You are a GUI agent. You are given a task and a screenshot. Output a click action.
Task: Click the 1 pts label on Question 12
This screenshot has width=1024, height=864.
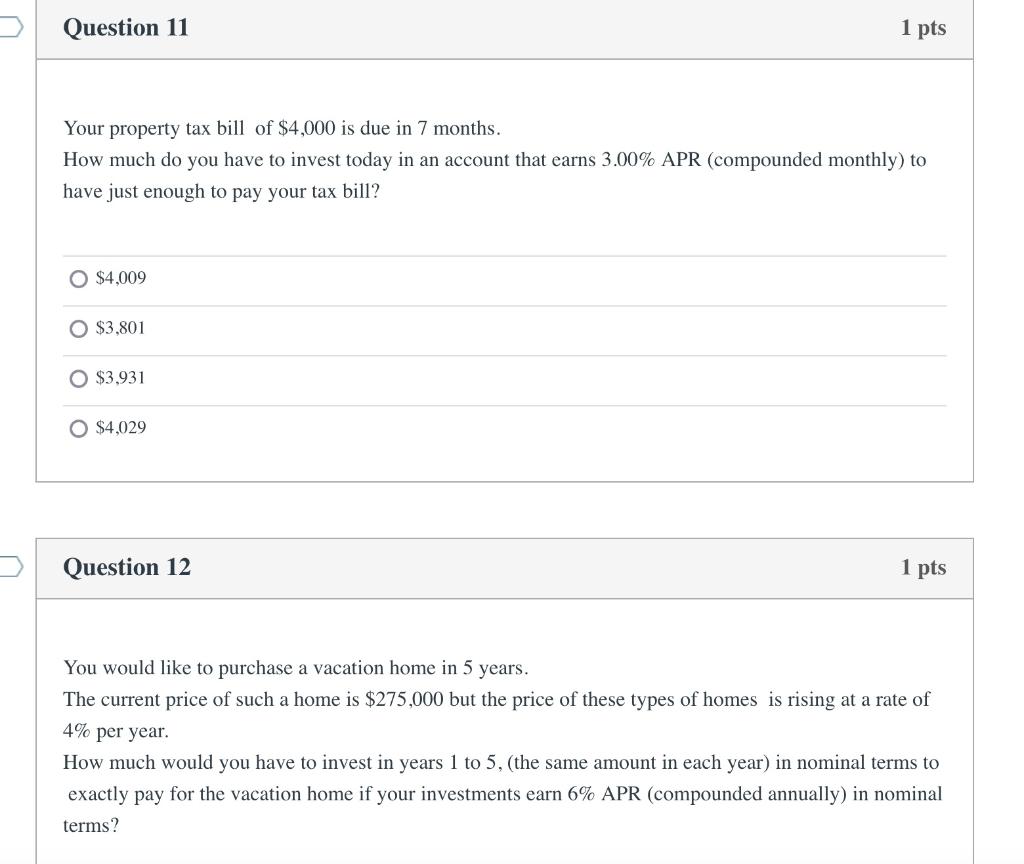pos(924,568)
